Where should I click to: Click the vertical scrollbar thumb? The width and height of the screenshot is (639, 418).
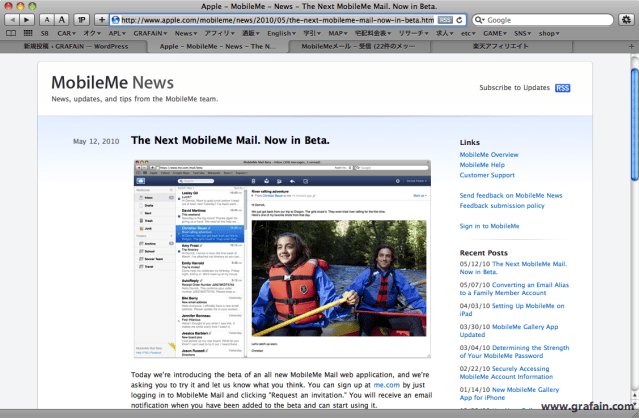coord(635,124)
